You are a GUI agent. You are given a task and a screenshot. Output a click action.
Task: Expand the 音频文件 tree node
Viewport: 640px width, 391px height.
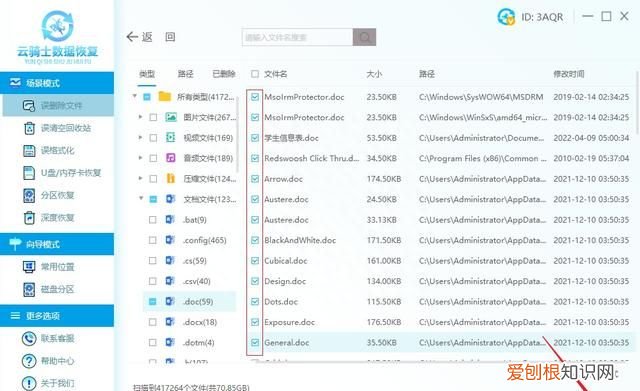pos(140,158)
